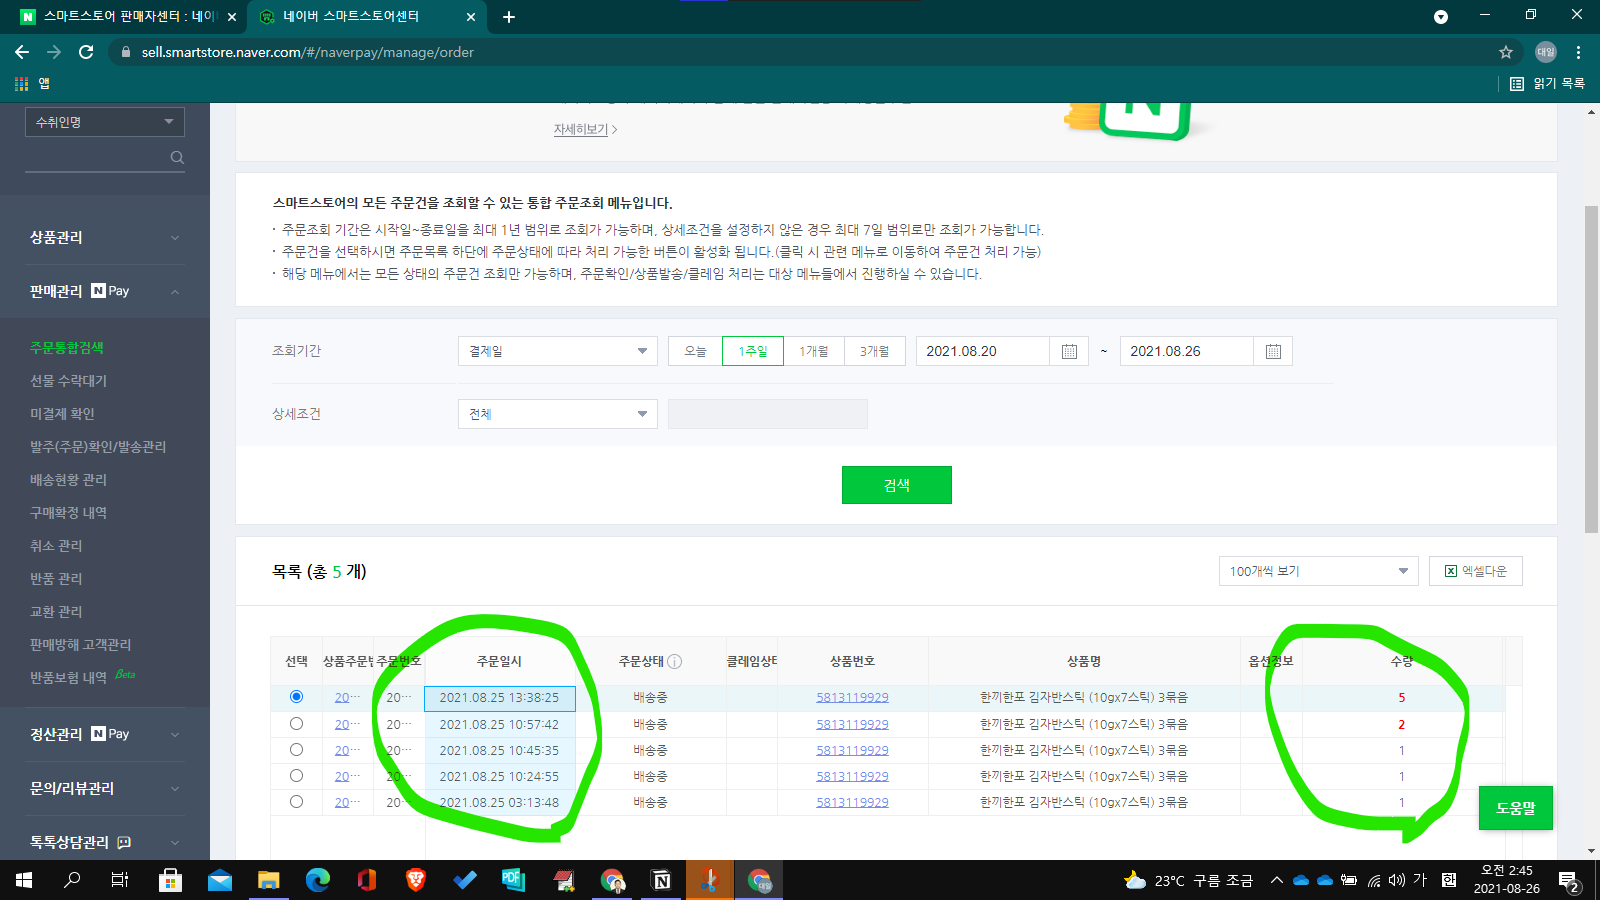Reload the page

point(86,52)
